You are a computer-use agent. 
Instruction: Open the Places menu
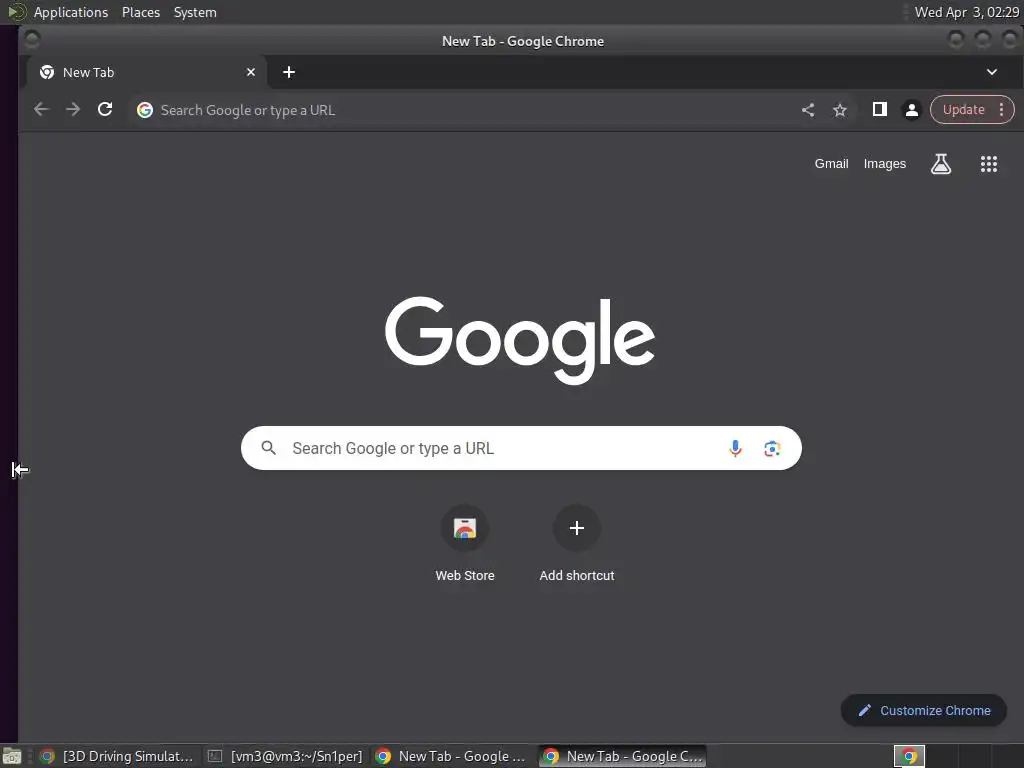pyautogui.click(x=141, y=12)
